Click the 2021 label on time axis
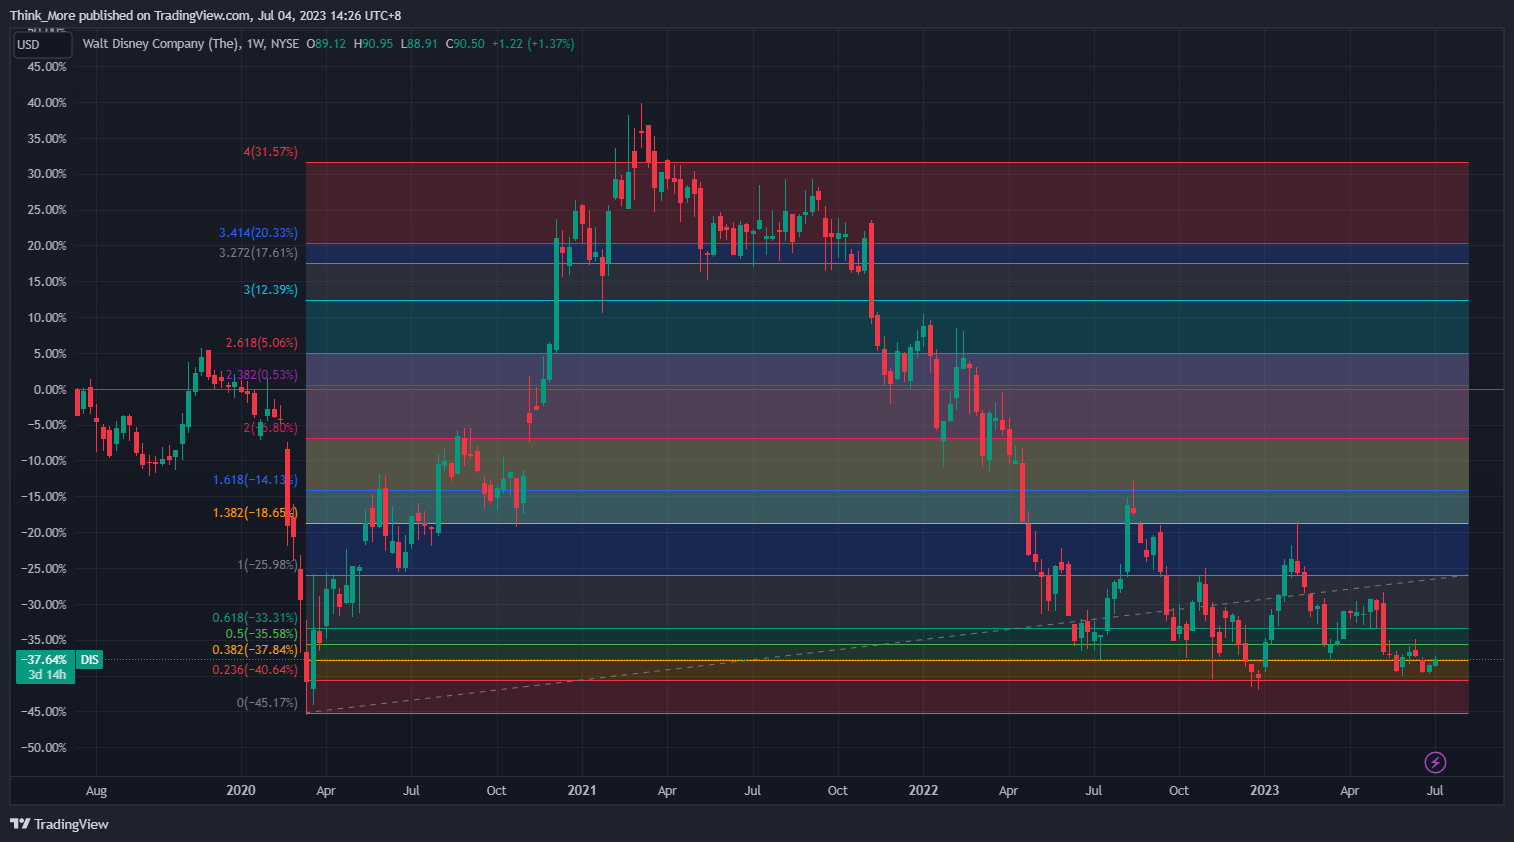1514x842 pixels. pyautogui.click(x=582, y=790)
